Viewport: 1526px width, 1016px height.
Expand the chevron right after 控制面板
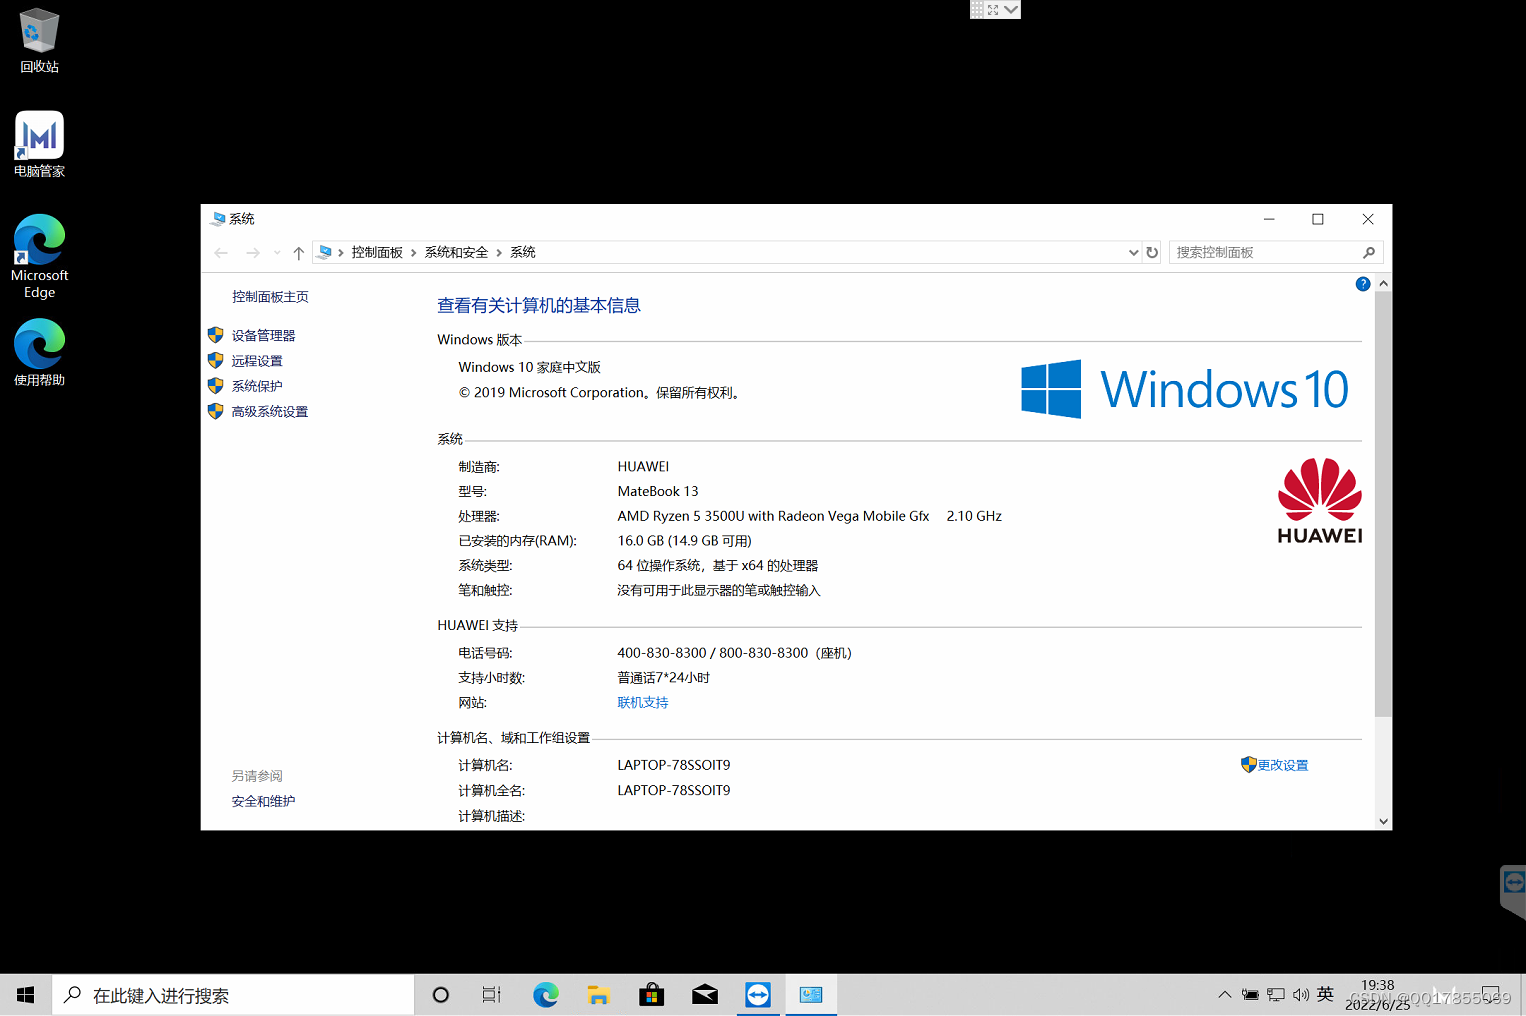[x=413, y=253]
